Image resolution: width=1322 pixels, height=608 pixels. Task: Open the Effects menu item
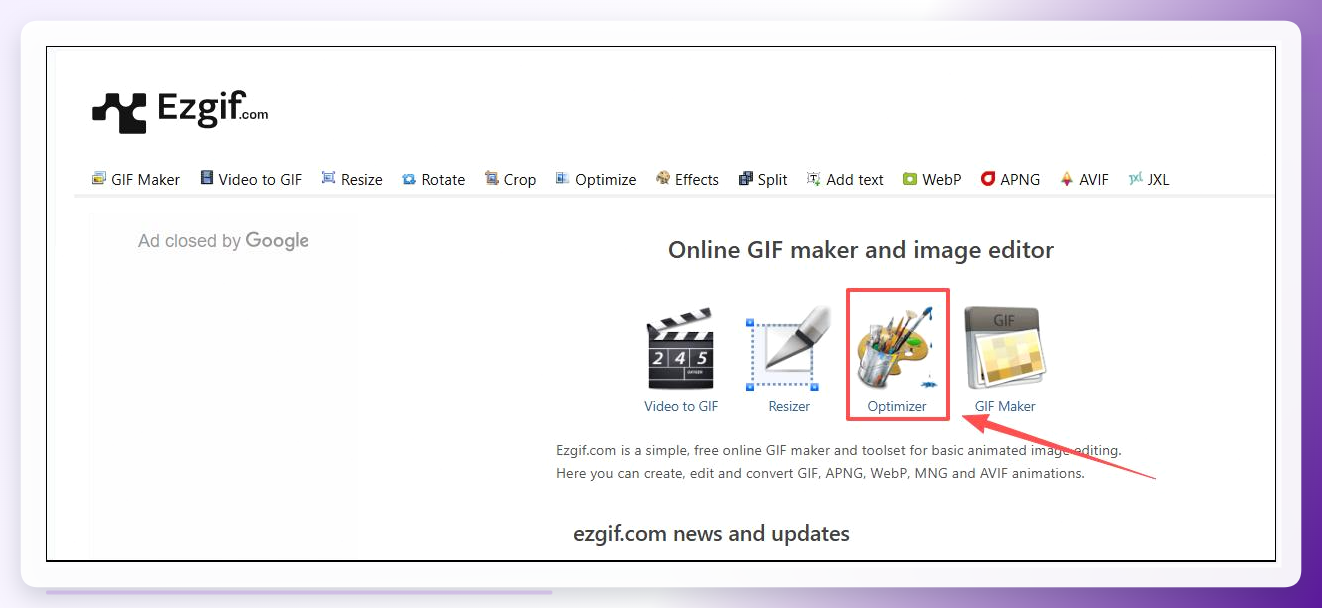pyautogui.click(x=697, y=180)
